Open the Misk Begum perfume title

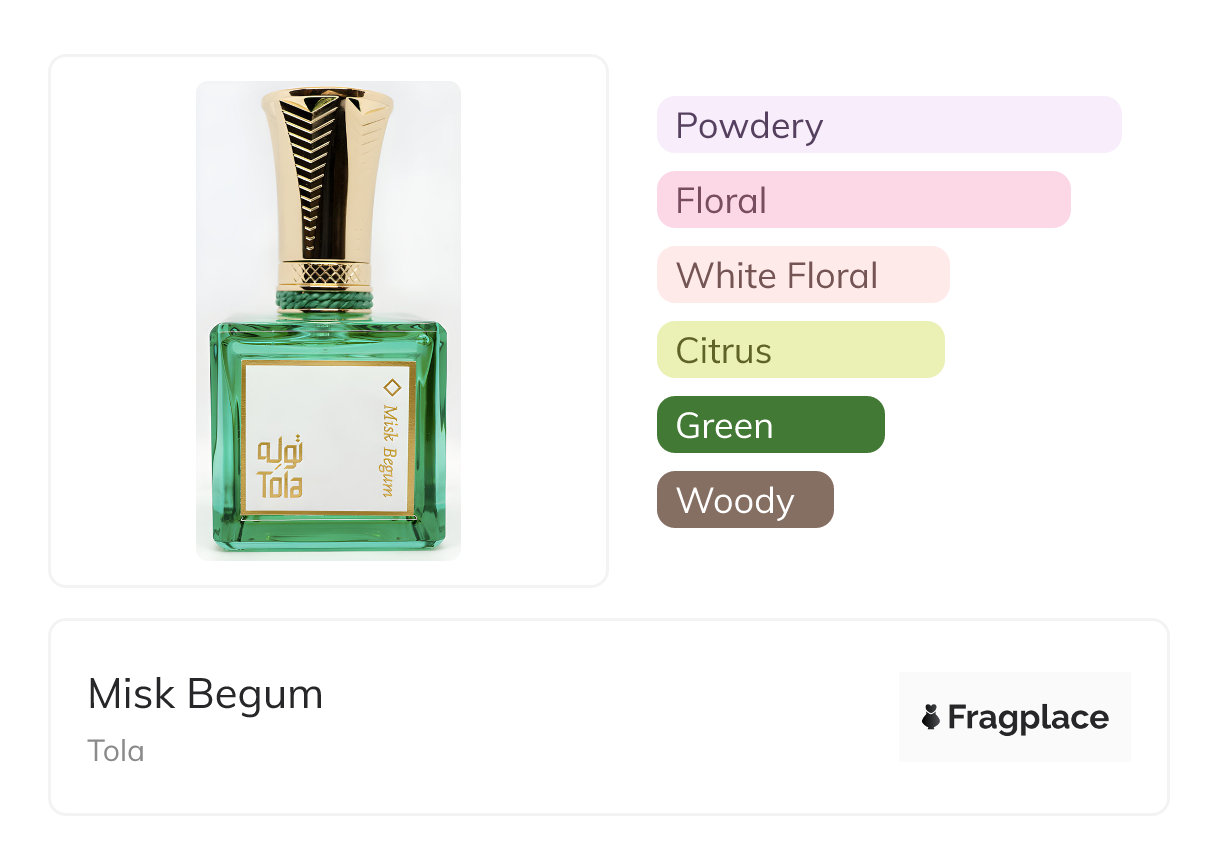[x=205, y=694]
